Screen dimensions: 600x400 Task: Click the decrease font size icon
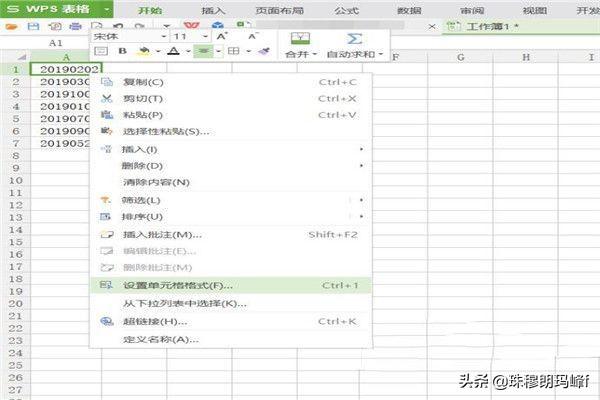(x=253, y=36)
